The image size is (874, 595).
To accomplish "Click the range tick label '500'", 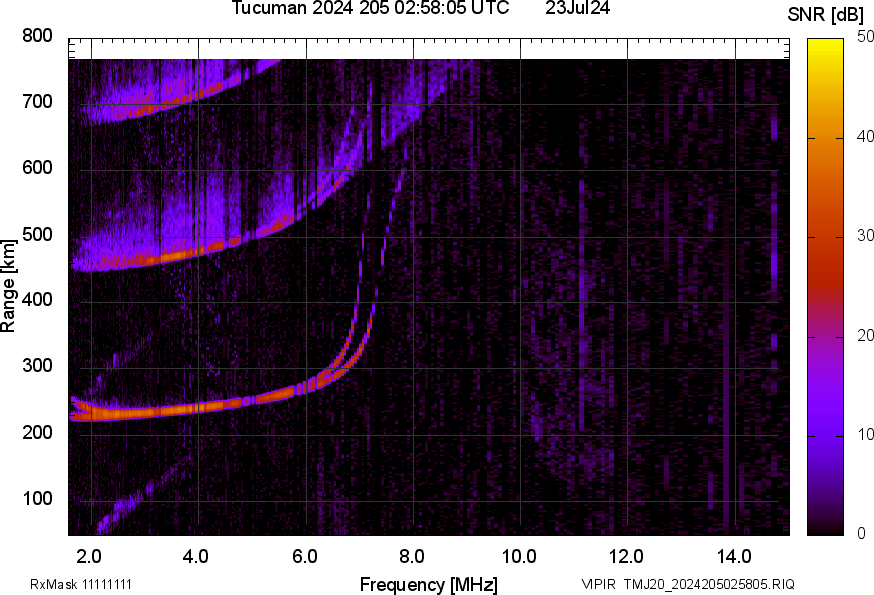I will pos(37,234).
